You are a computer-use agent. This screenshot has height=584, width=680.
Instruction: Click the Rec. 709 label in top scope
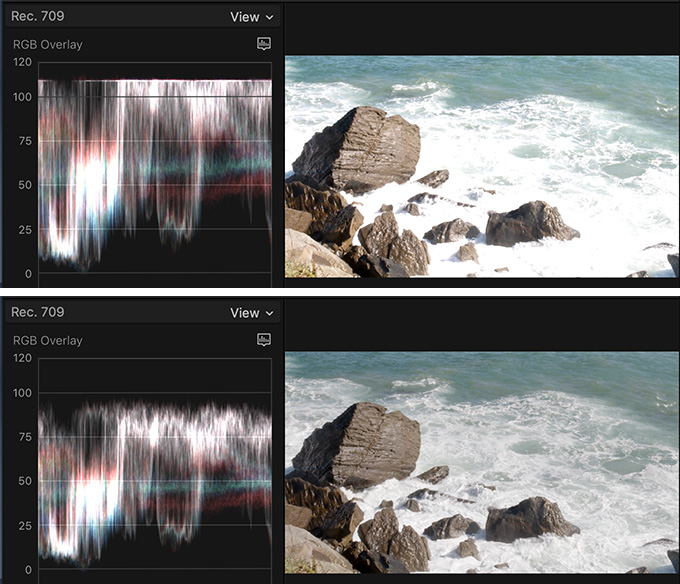[x=38, y=16]
